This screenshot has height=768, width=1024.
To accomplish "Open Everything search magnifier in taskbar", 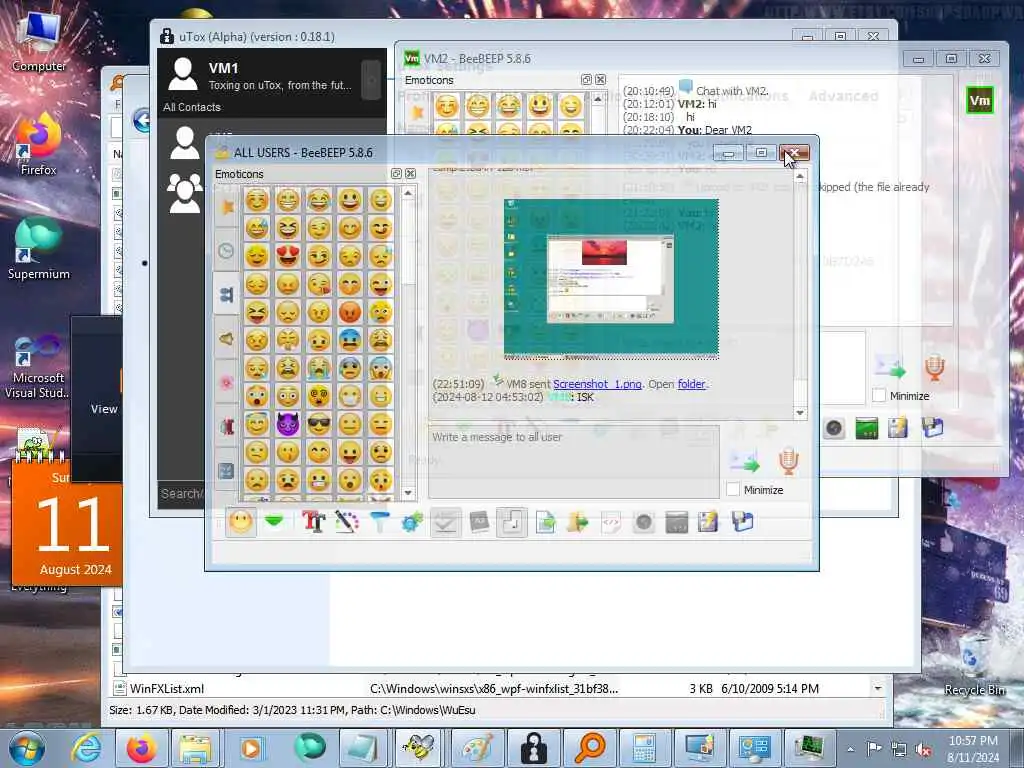I will tap(590, 748).
